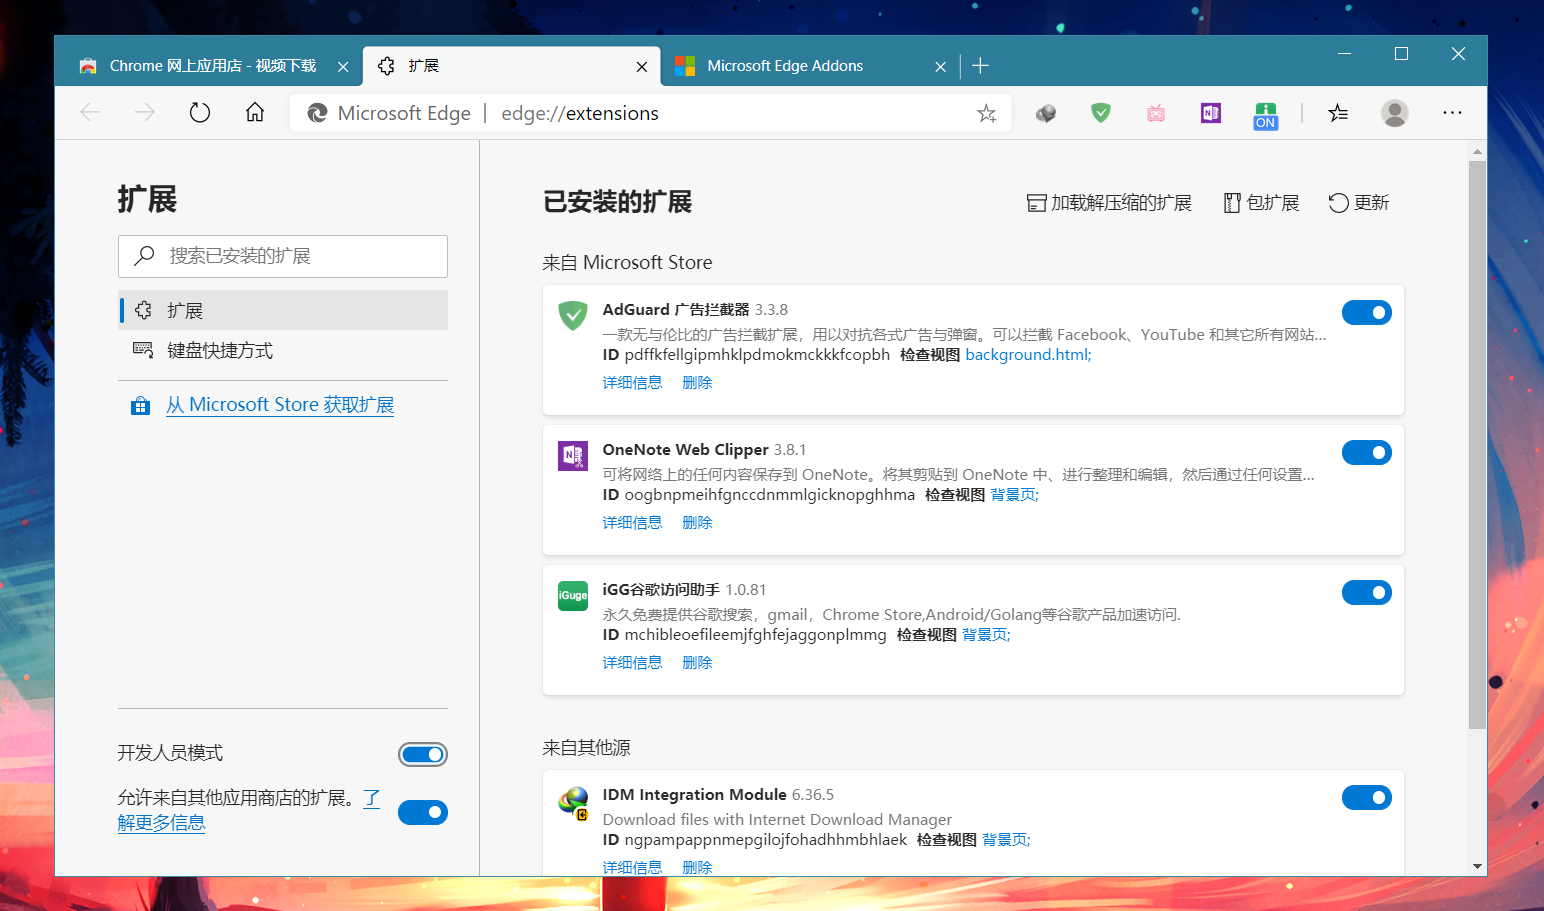Screen dimensions: 1544x911
Task: Click the 更新 button
Action: click(1359, 203)
